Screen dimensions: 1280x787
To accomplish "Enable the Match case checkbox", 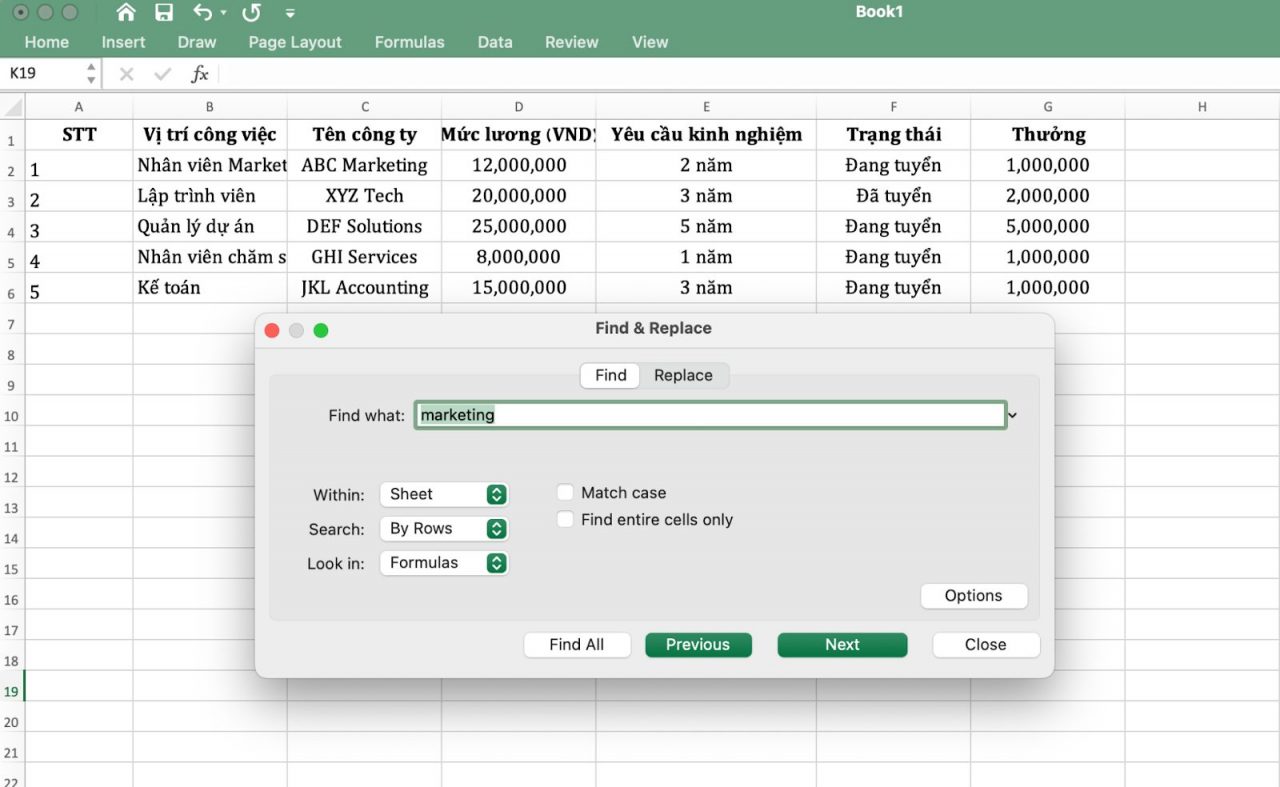I will 566,492.
